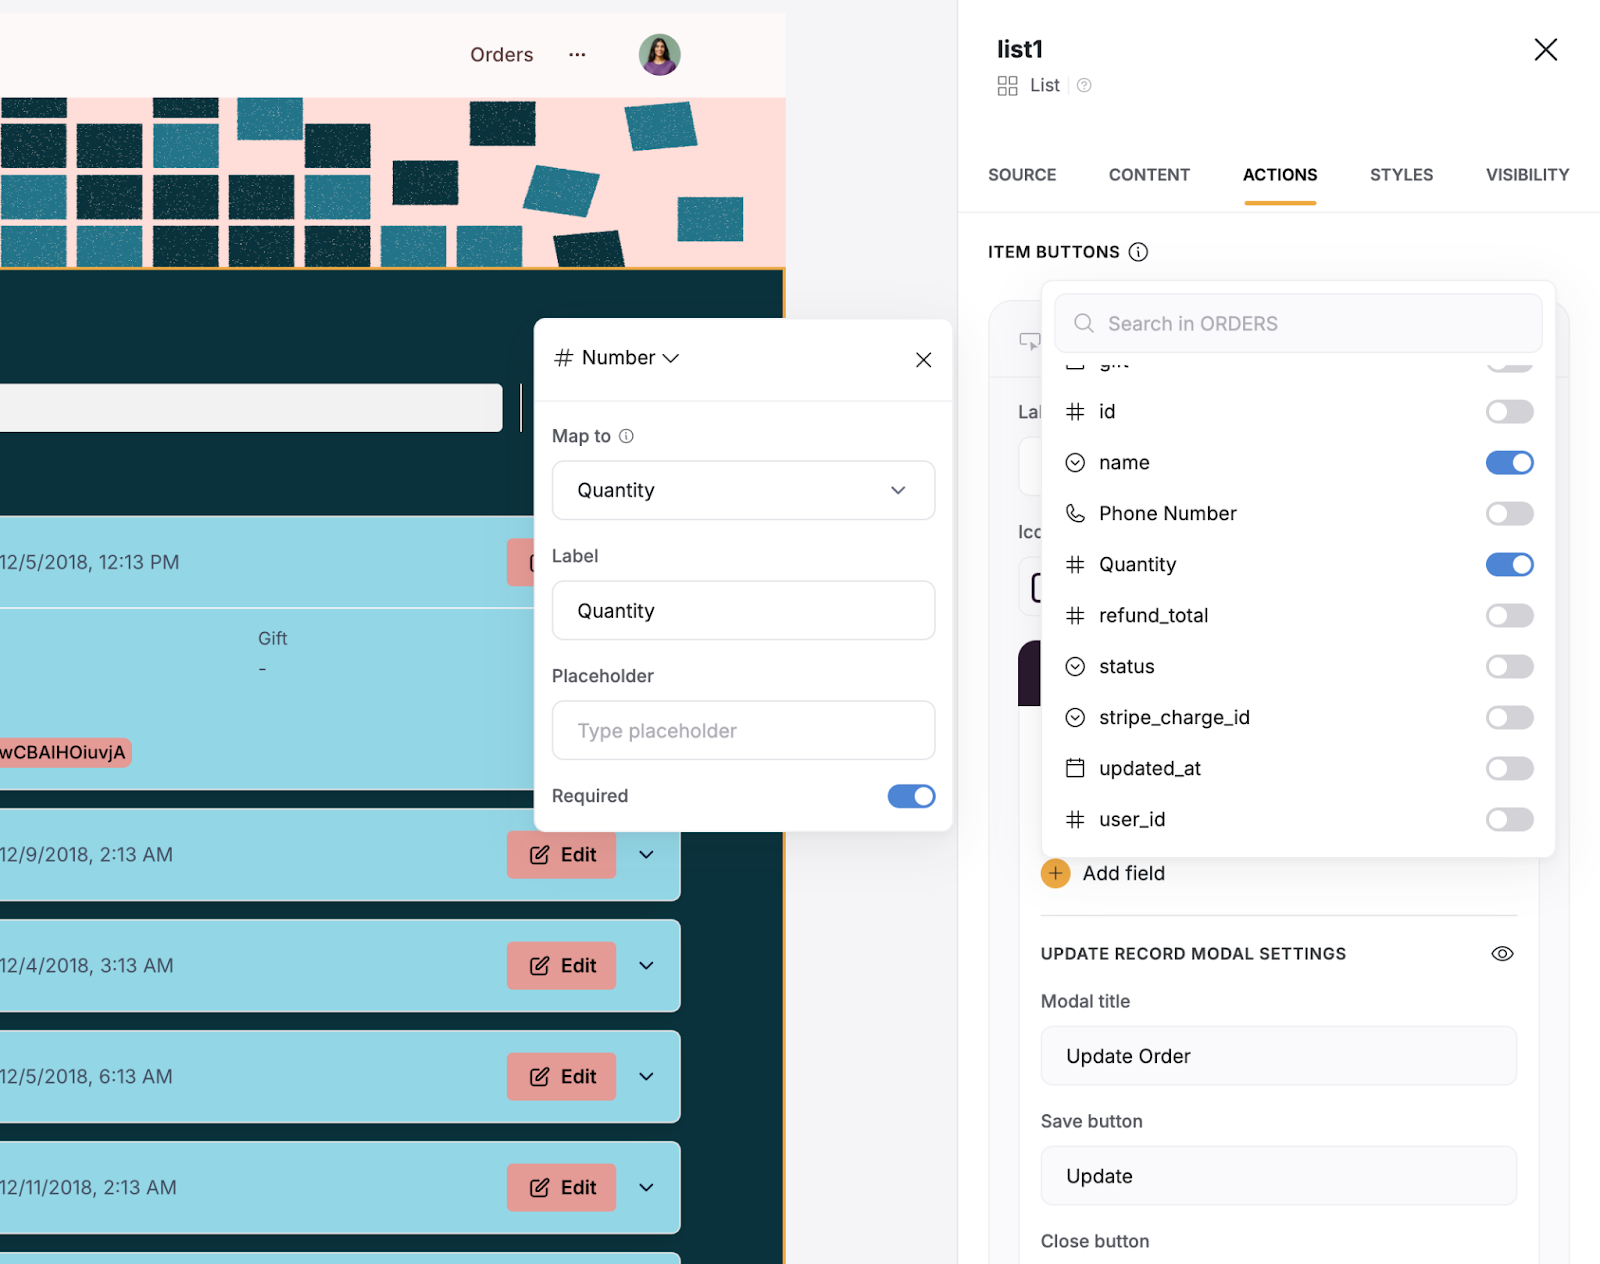1600x1264 pixels.
Task: Close the Number field popup
Action: 923,360
